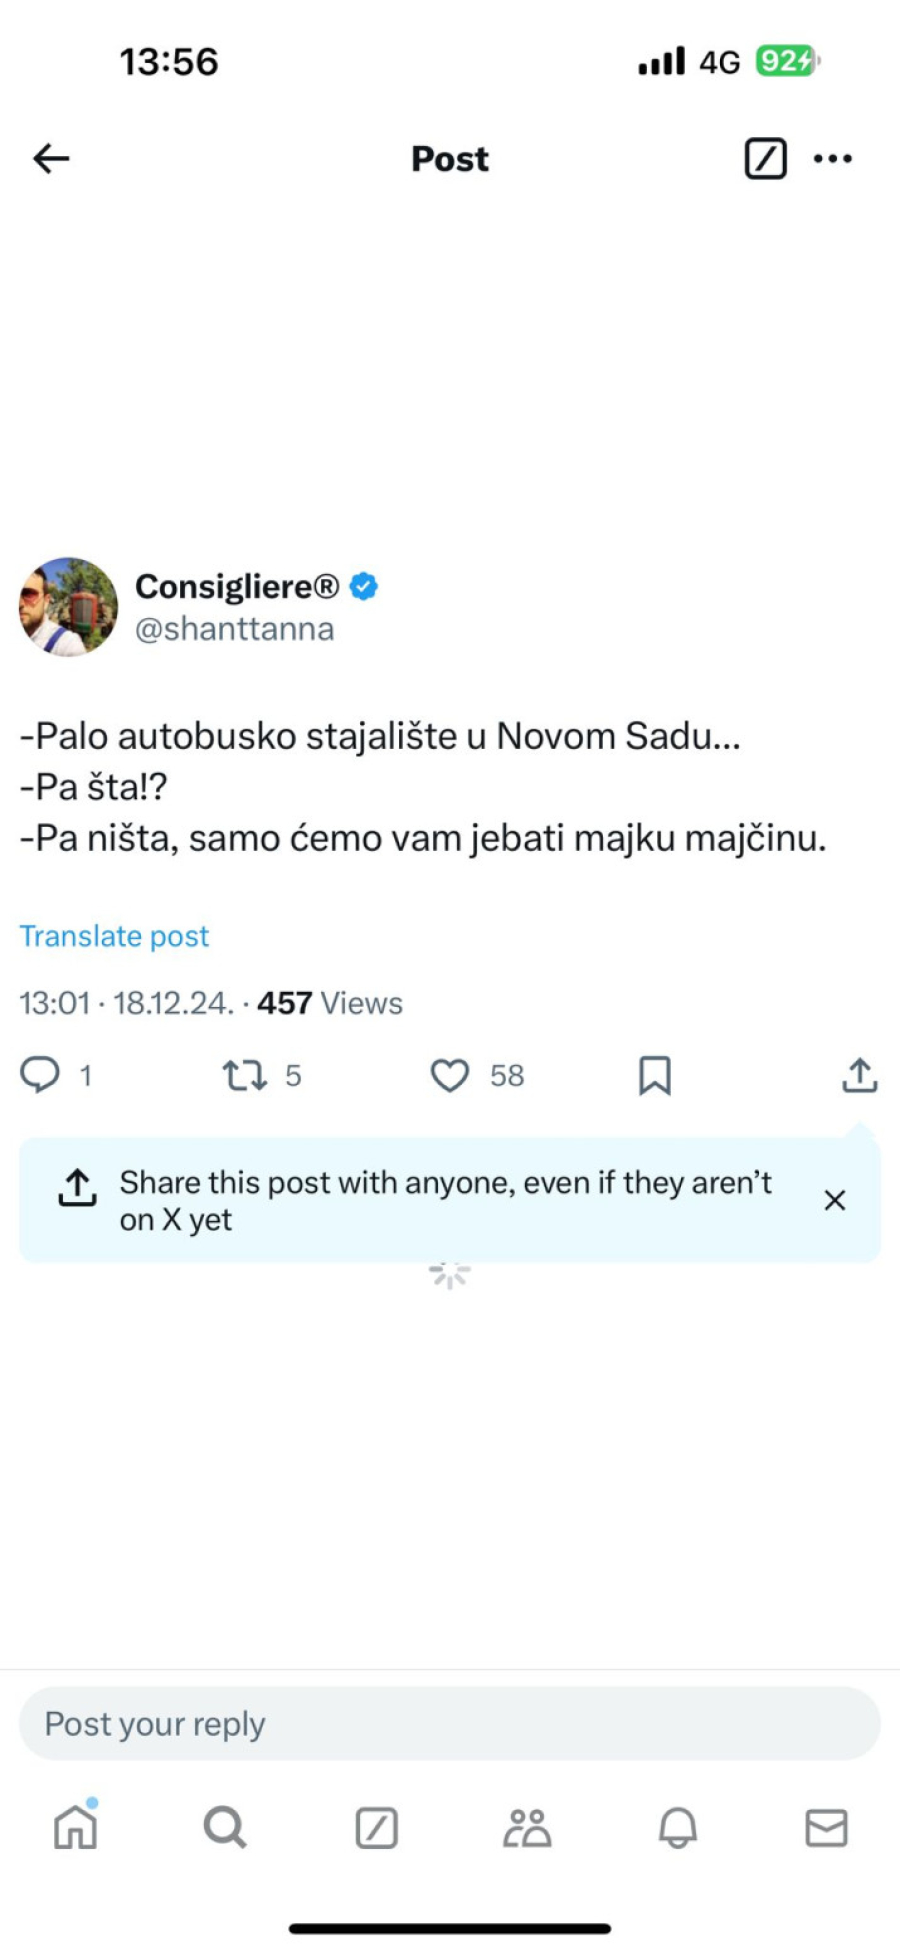Tap the share icon under the post
The height and width of the screenshot is (1951, 900).
click(x=859, y=1075)
